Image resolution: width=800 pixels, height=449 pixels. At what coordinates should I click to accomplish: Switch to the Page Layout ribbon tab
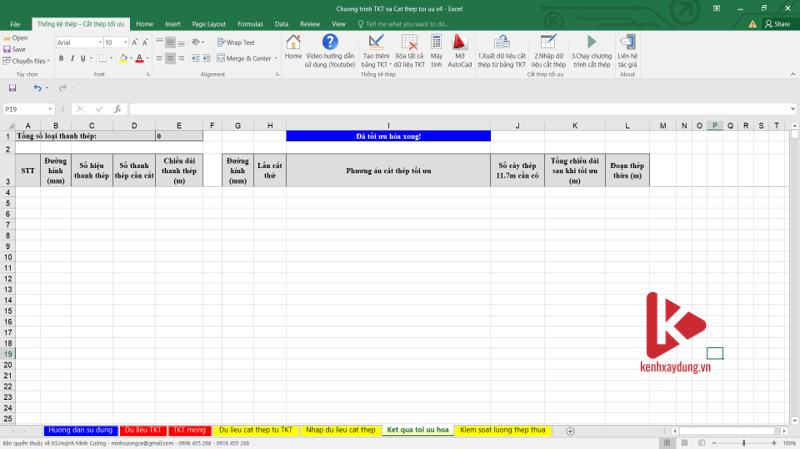[x=209, y=23]
